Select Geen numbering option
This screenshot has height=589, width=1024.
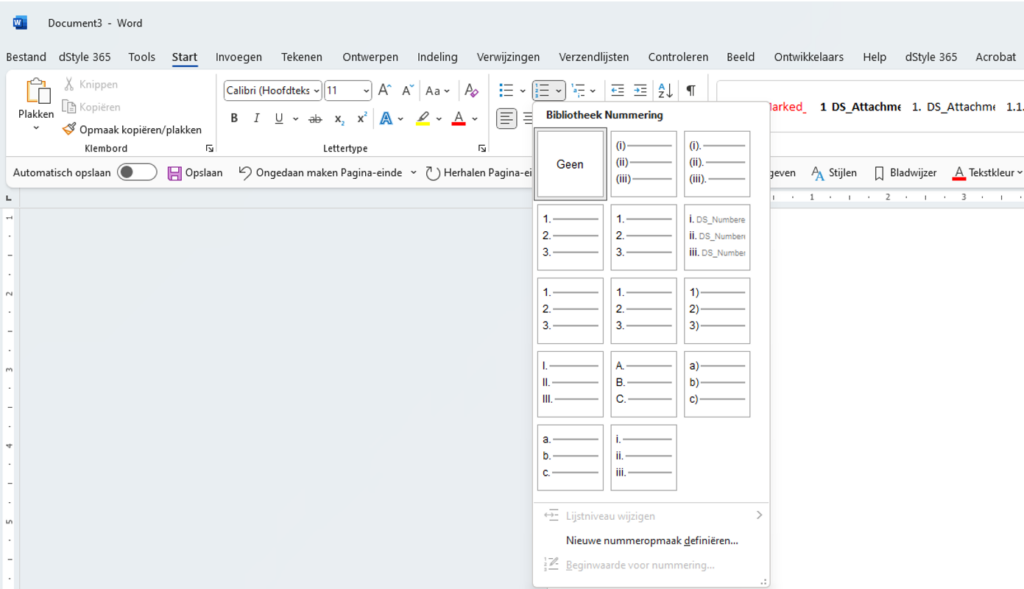[570, 164]
